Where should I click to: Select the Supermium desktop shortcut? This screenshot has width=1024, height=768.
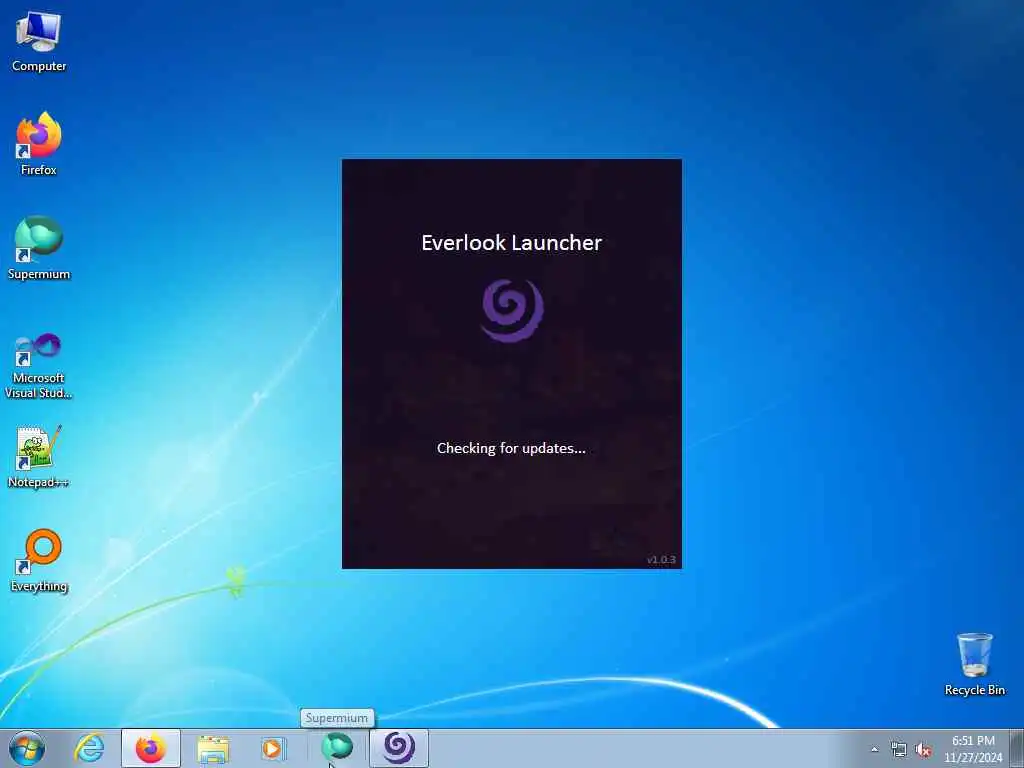[39, 248]
